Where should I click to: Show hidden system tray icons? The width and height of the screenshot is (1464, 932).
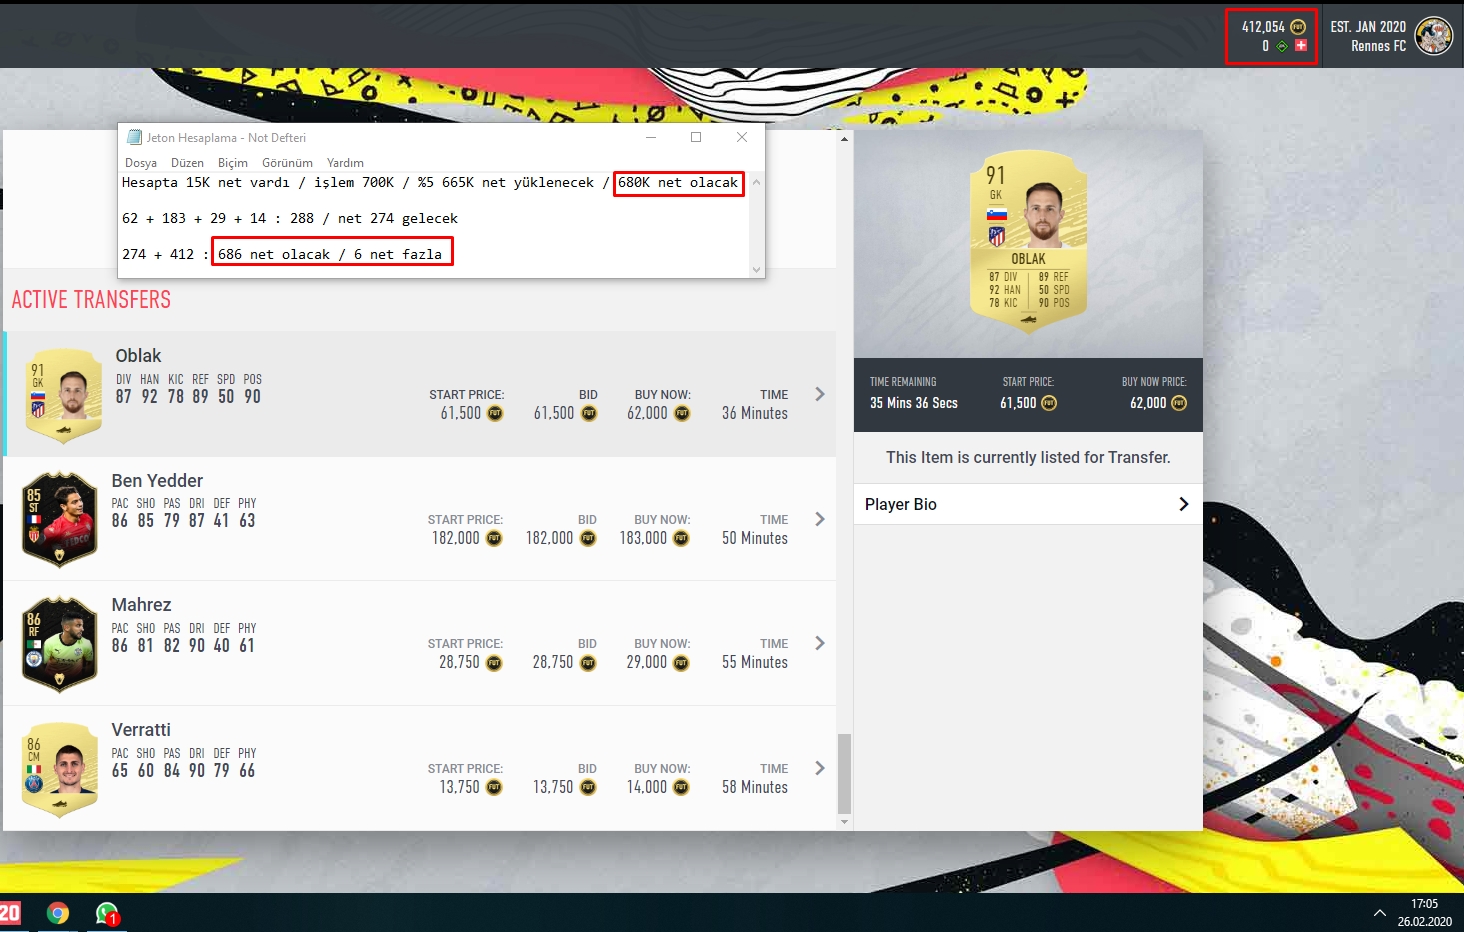1380,913
